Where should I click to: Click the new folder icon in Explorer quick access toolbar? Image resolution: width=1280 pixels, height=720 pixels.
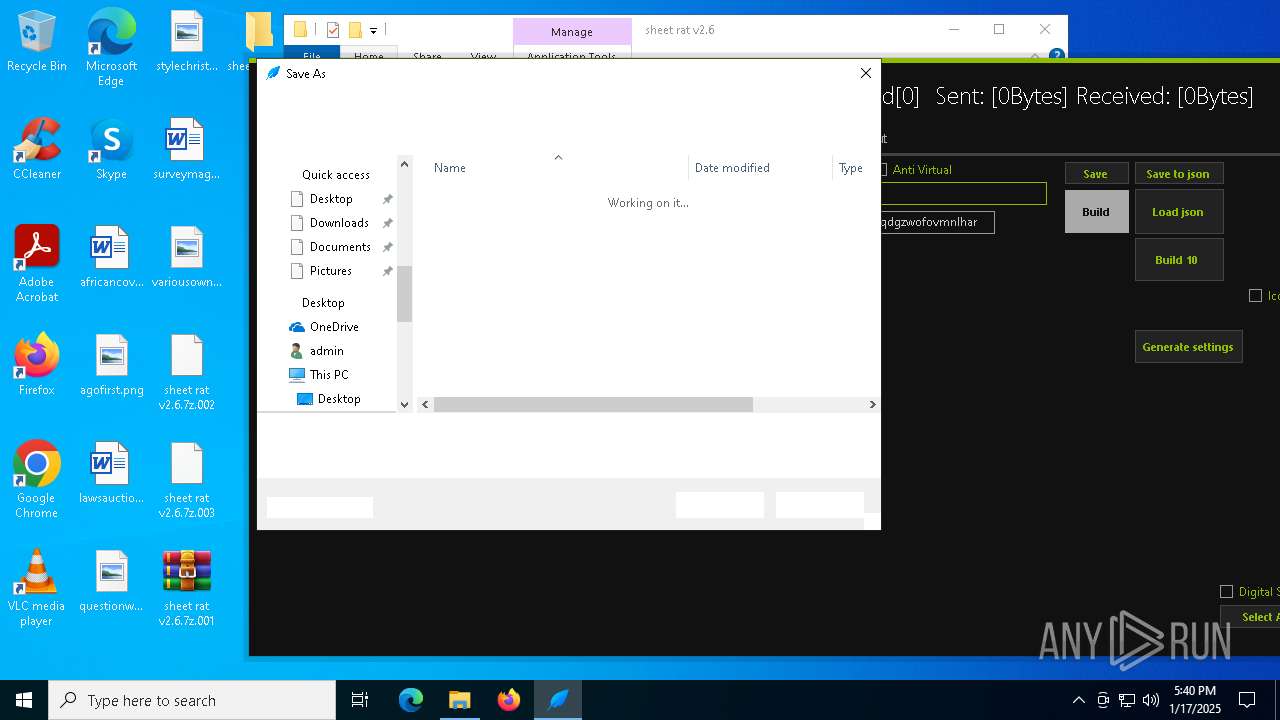pos(355,30)
